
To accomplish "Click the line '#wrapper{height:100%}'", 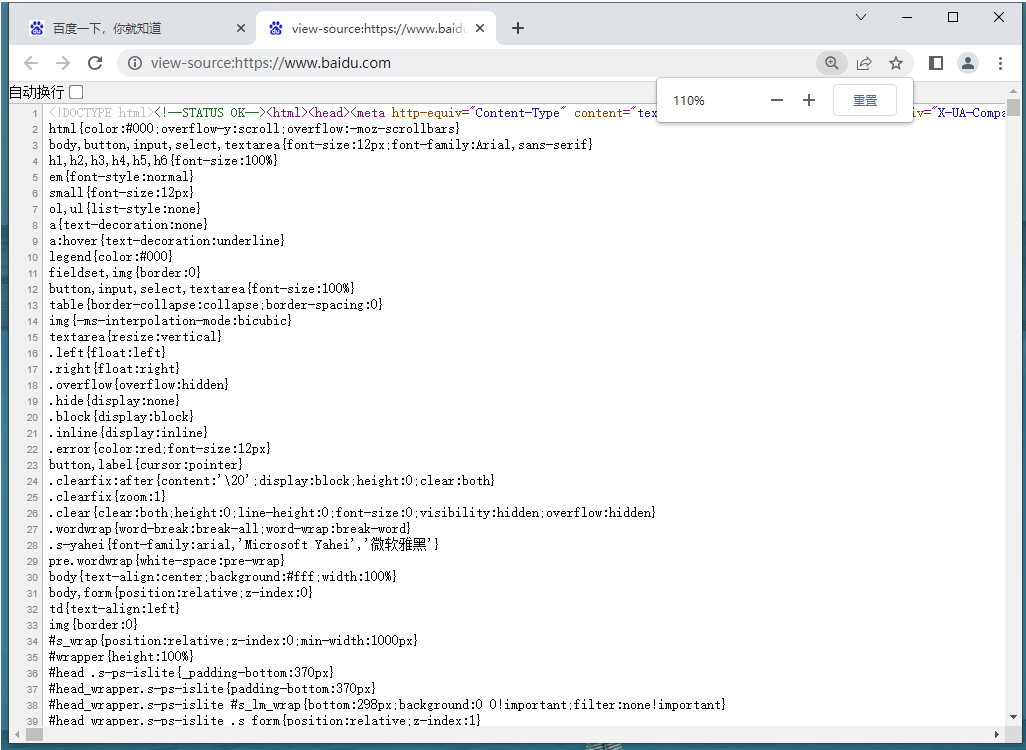I will point(121,656).
